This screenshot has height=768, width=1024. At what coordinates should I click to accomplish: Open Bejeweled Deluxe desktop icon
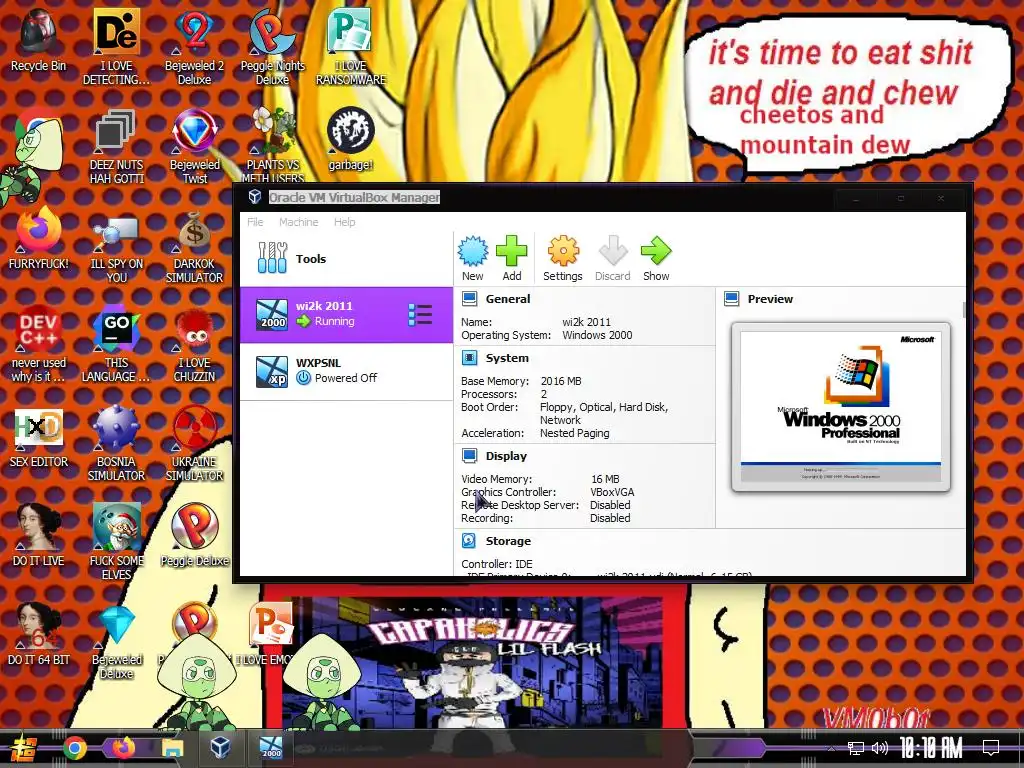pos(116,641)
